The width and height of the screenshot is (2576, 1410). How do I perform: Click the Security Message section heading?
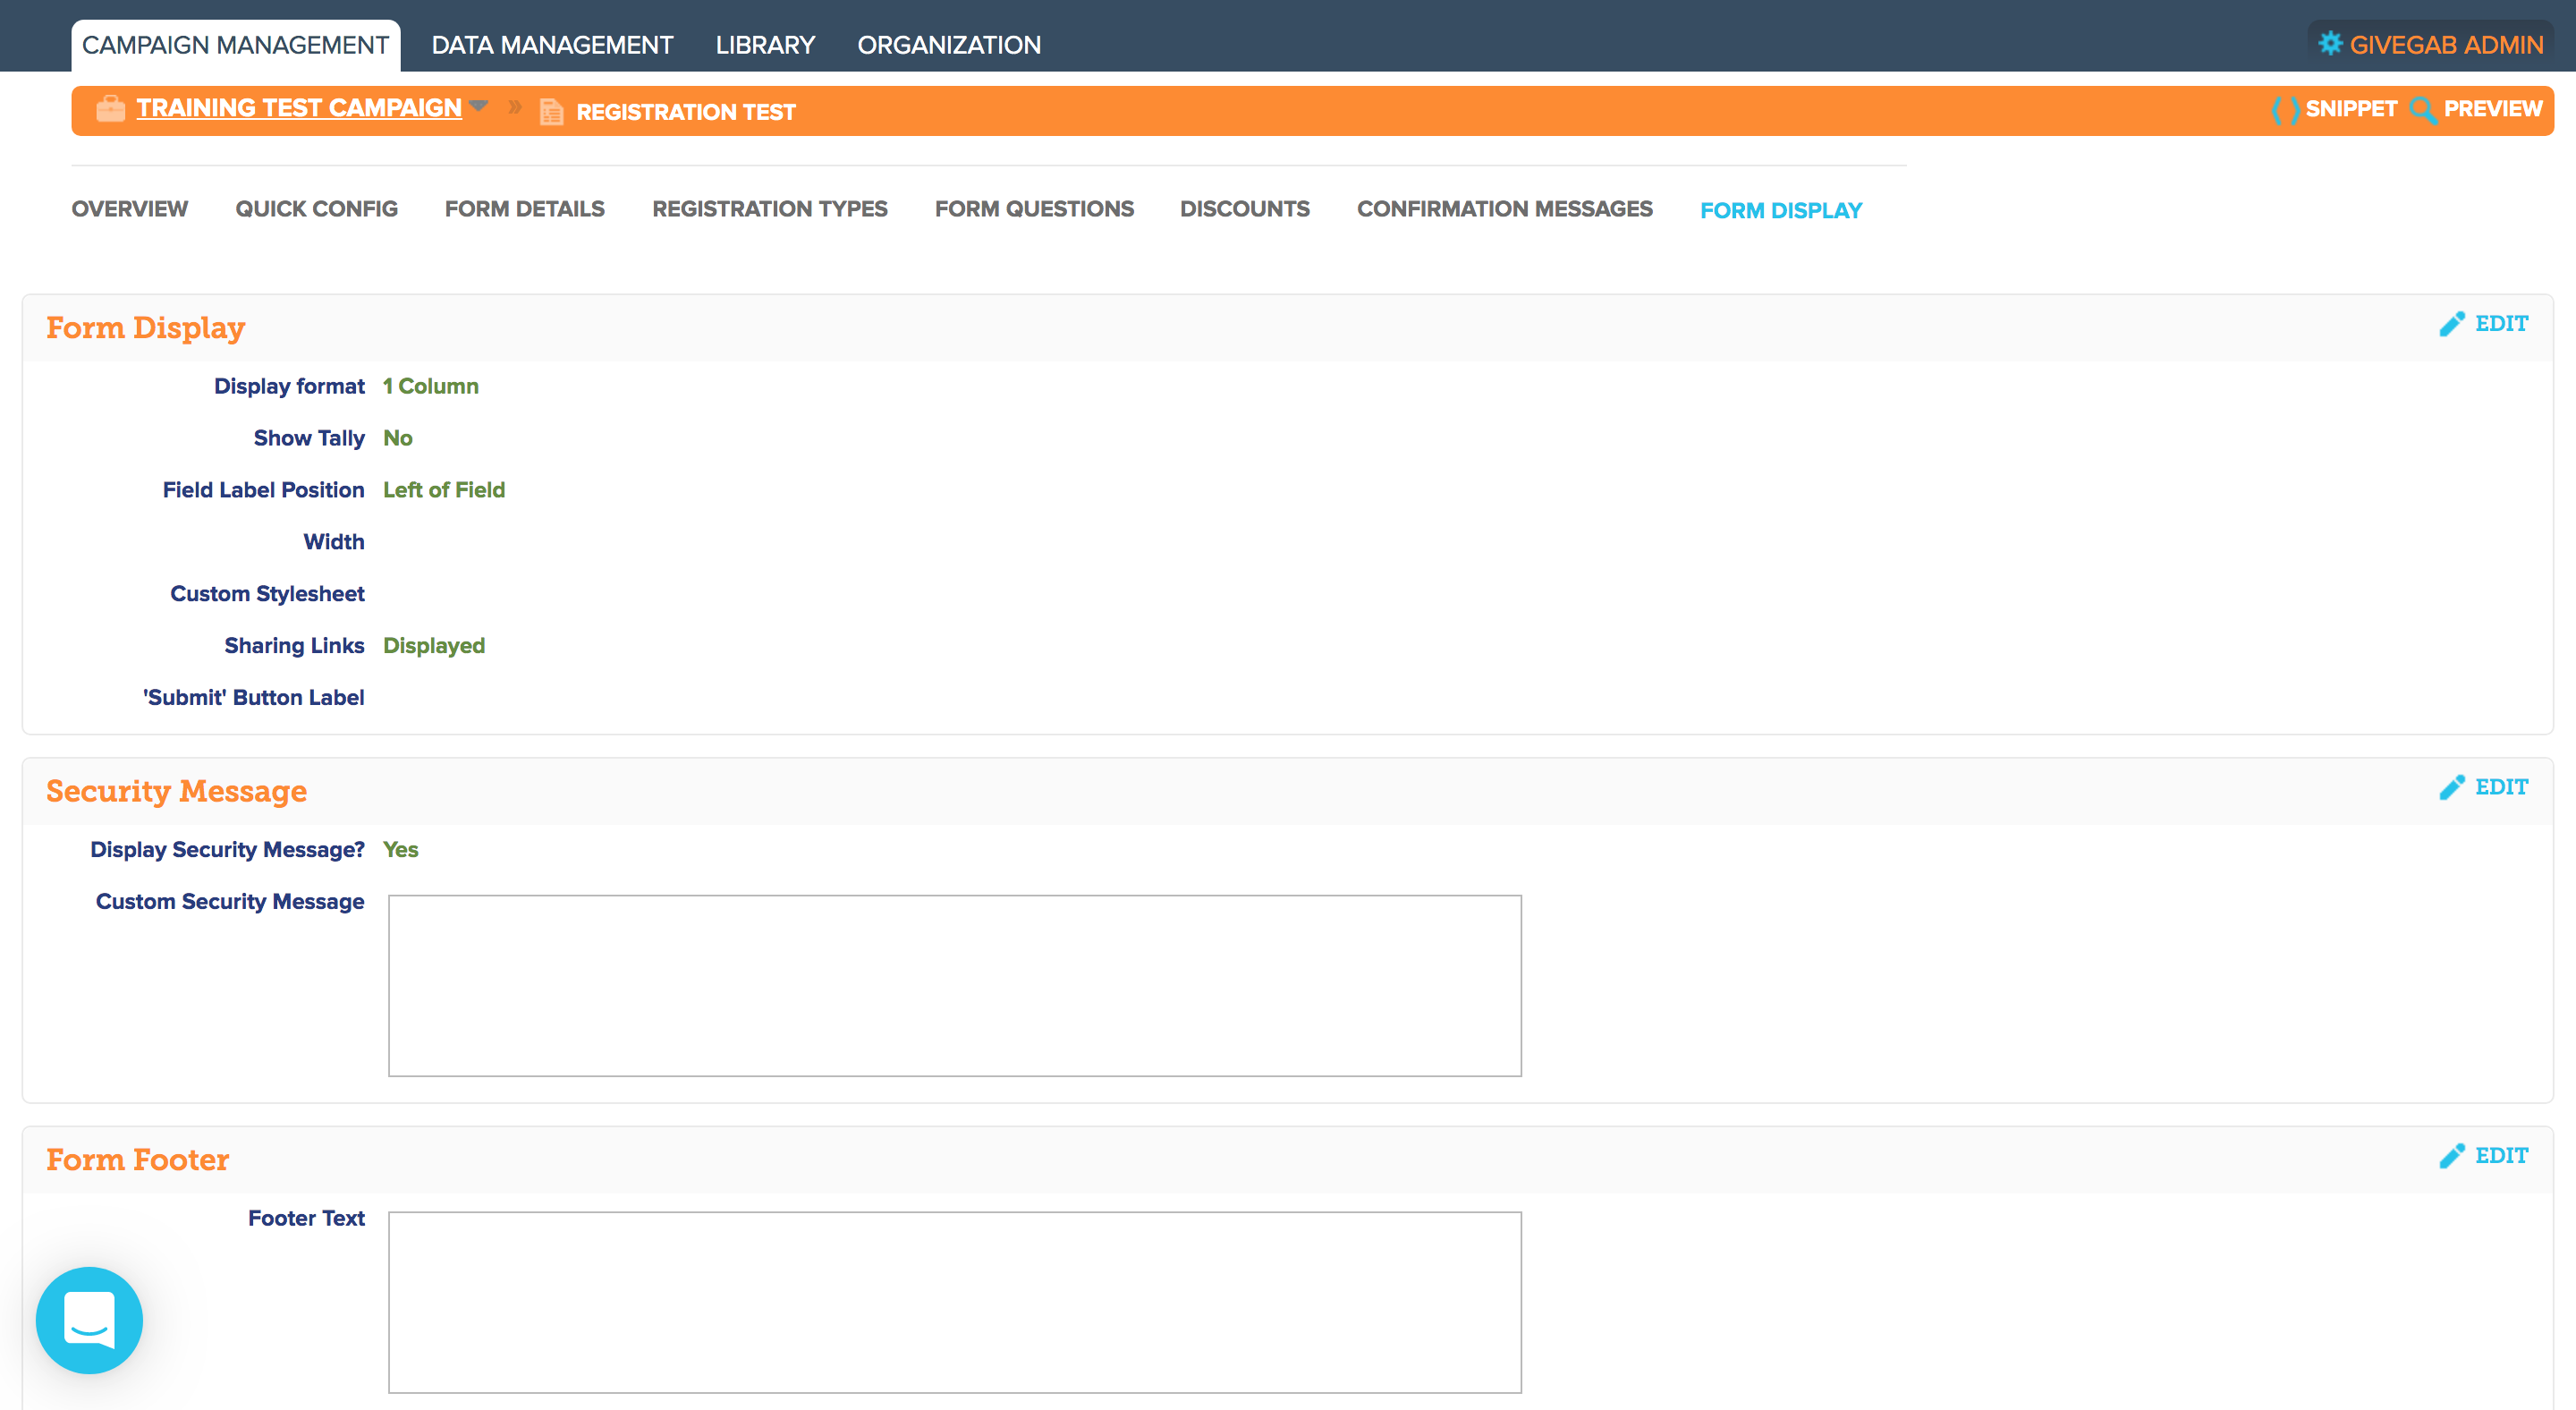[176, 791]
